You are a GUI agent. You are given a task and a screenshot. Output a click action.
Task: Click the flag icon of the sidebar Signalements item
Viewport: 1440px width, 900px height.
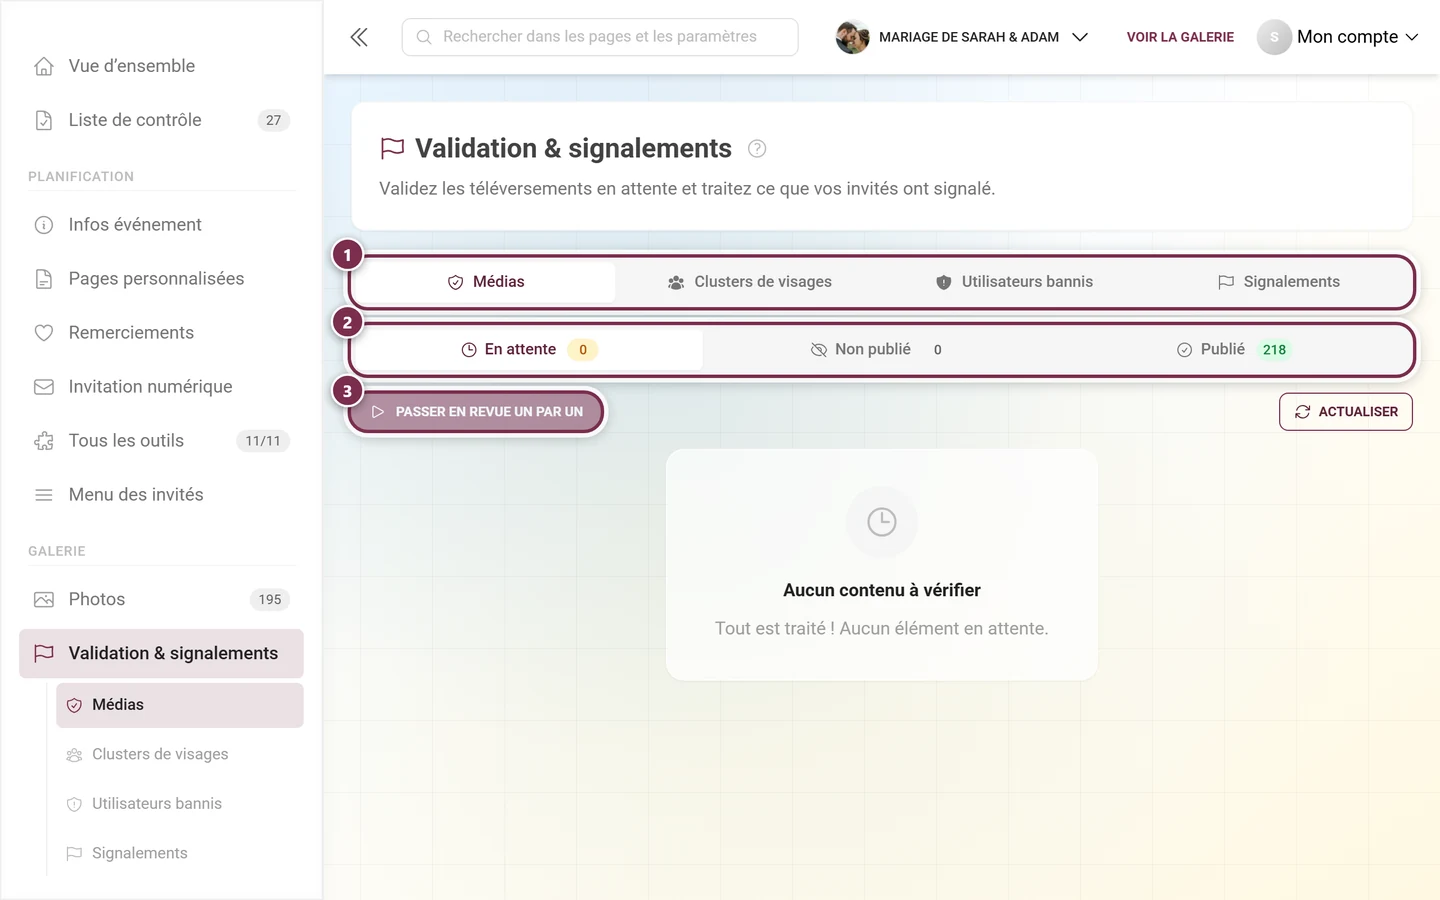click(74, 853)
